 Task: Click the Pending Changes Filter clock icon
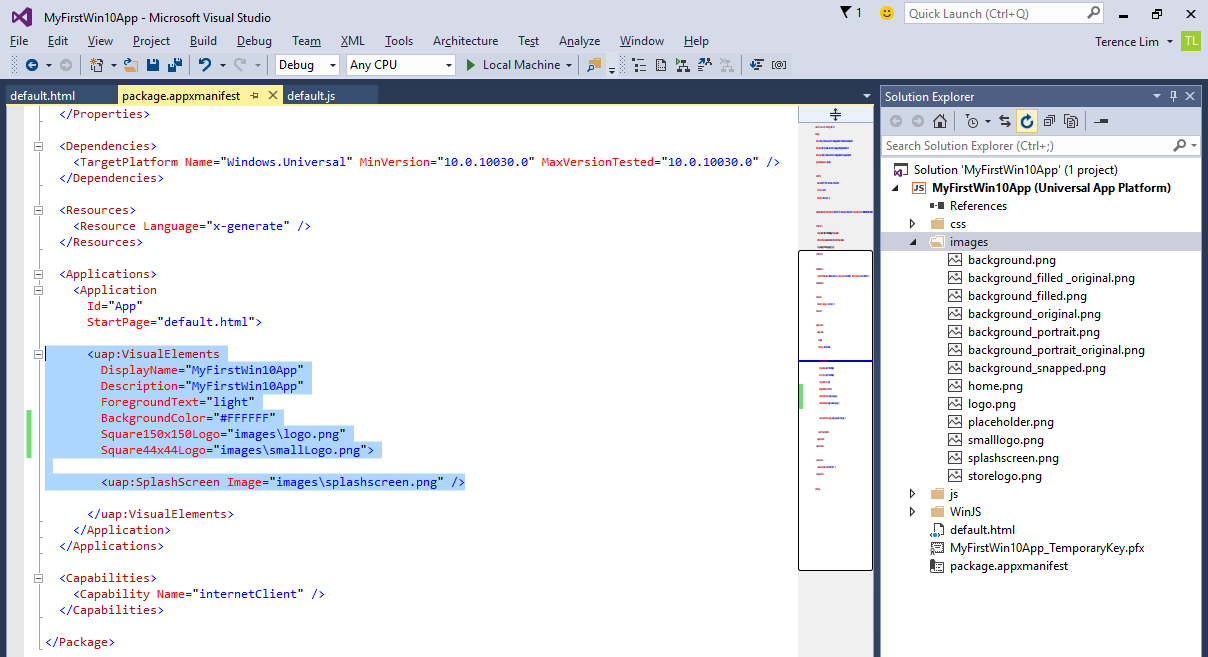(x=971, y=121)
